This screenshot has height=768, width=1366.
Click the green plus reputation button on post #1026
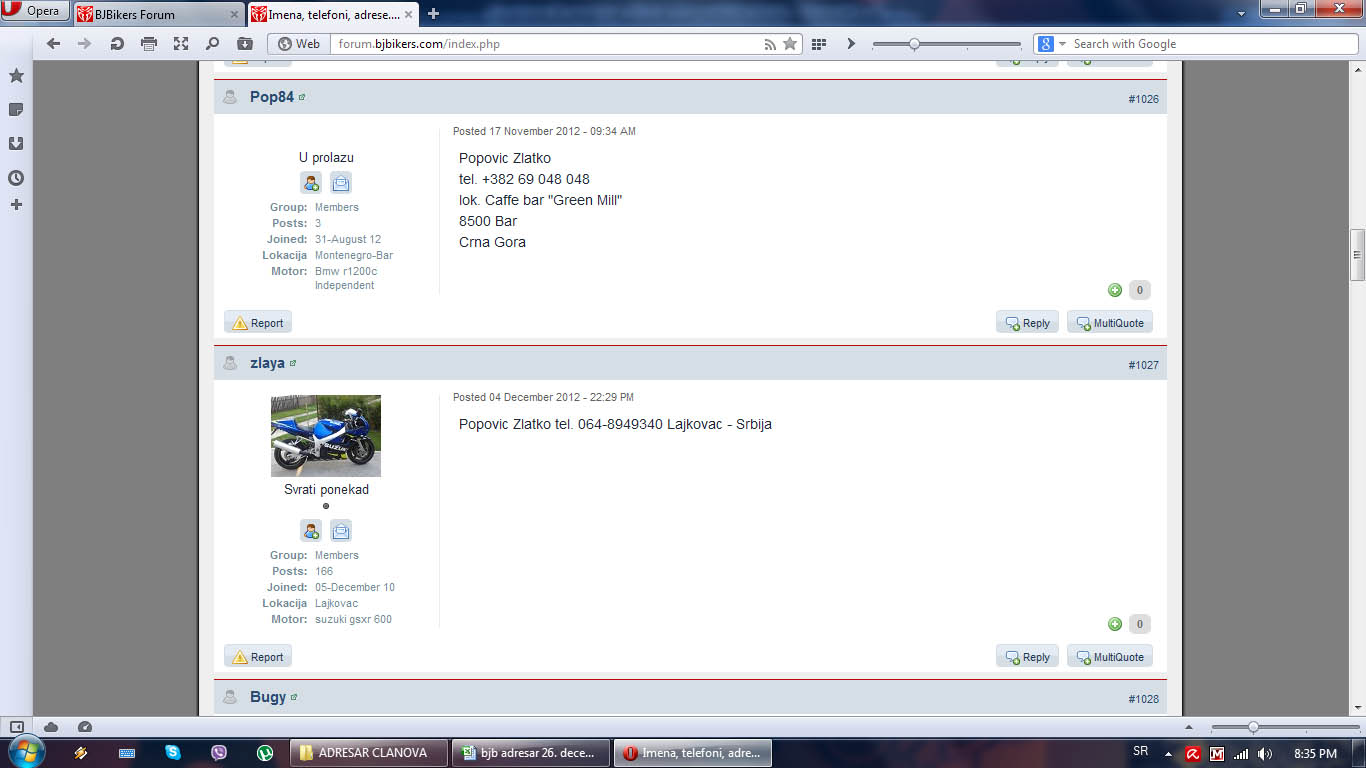pyautogui.click(x=1115, y=290)
